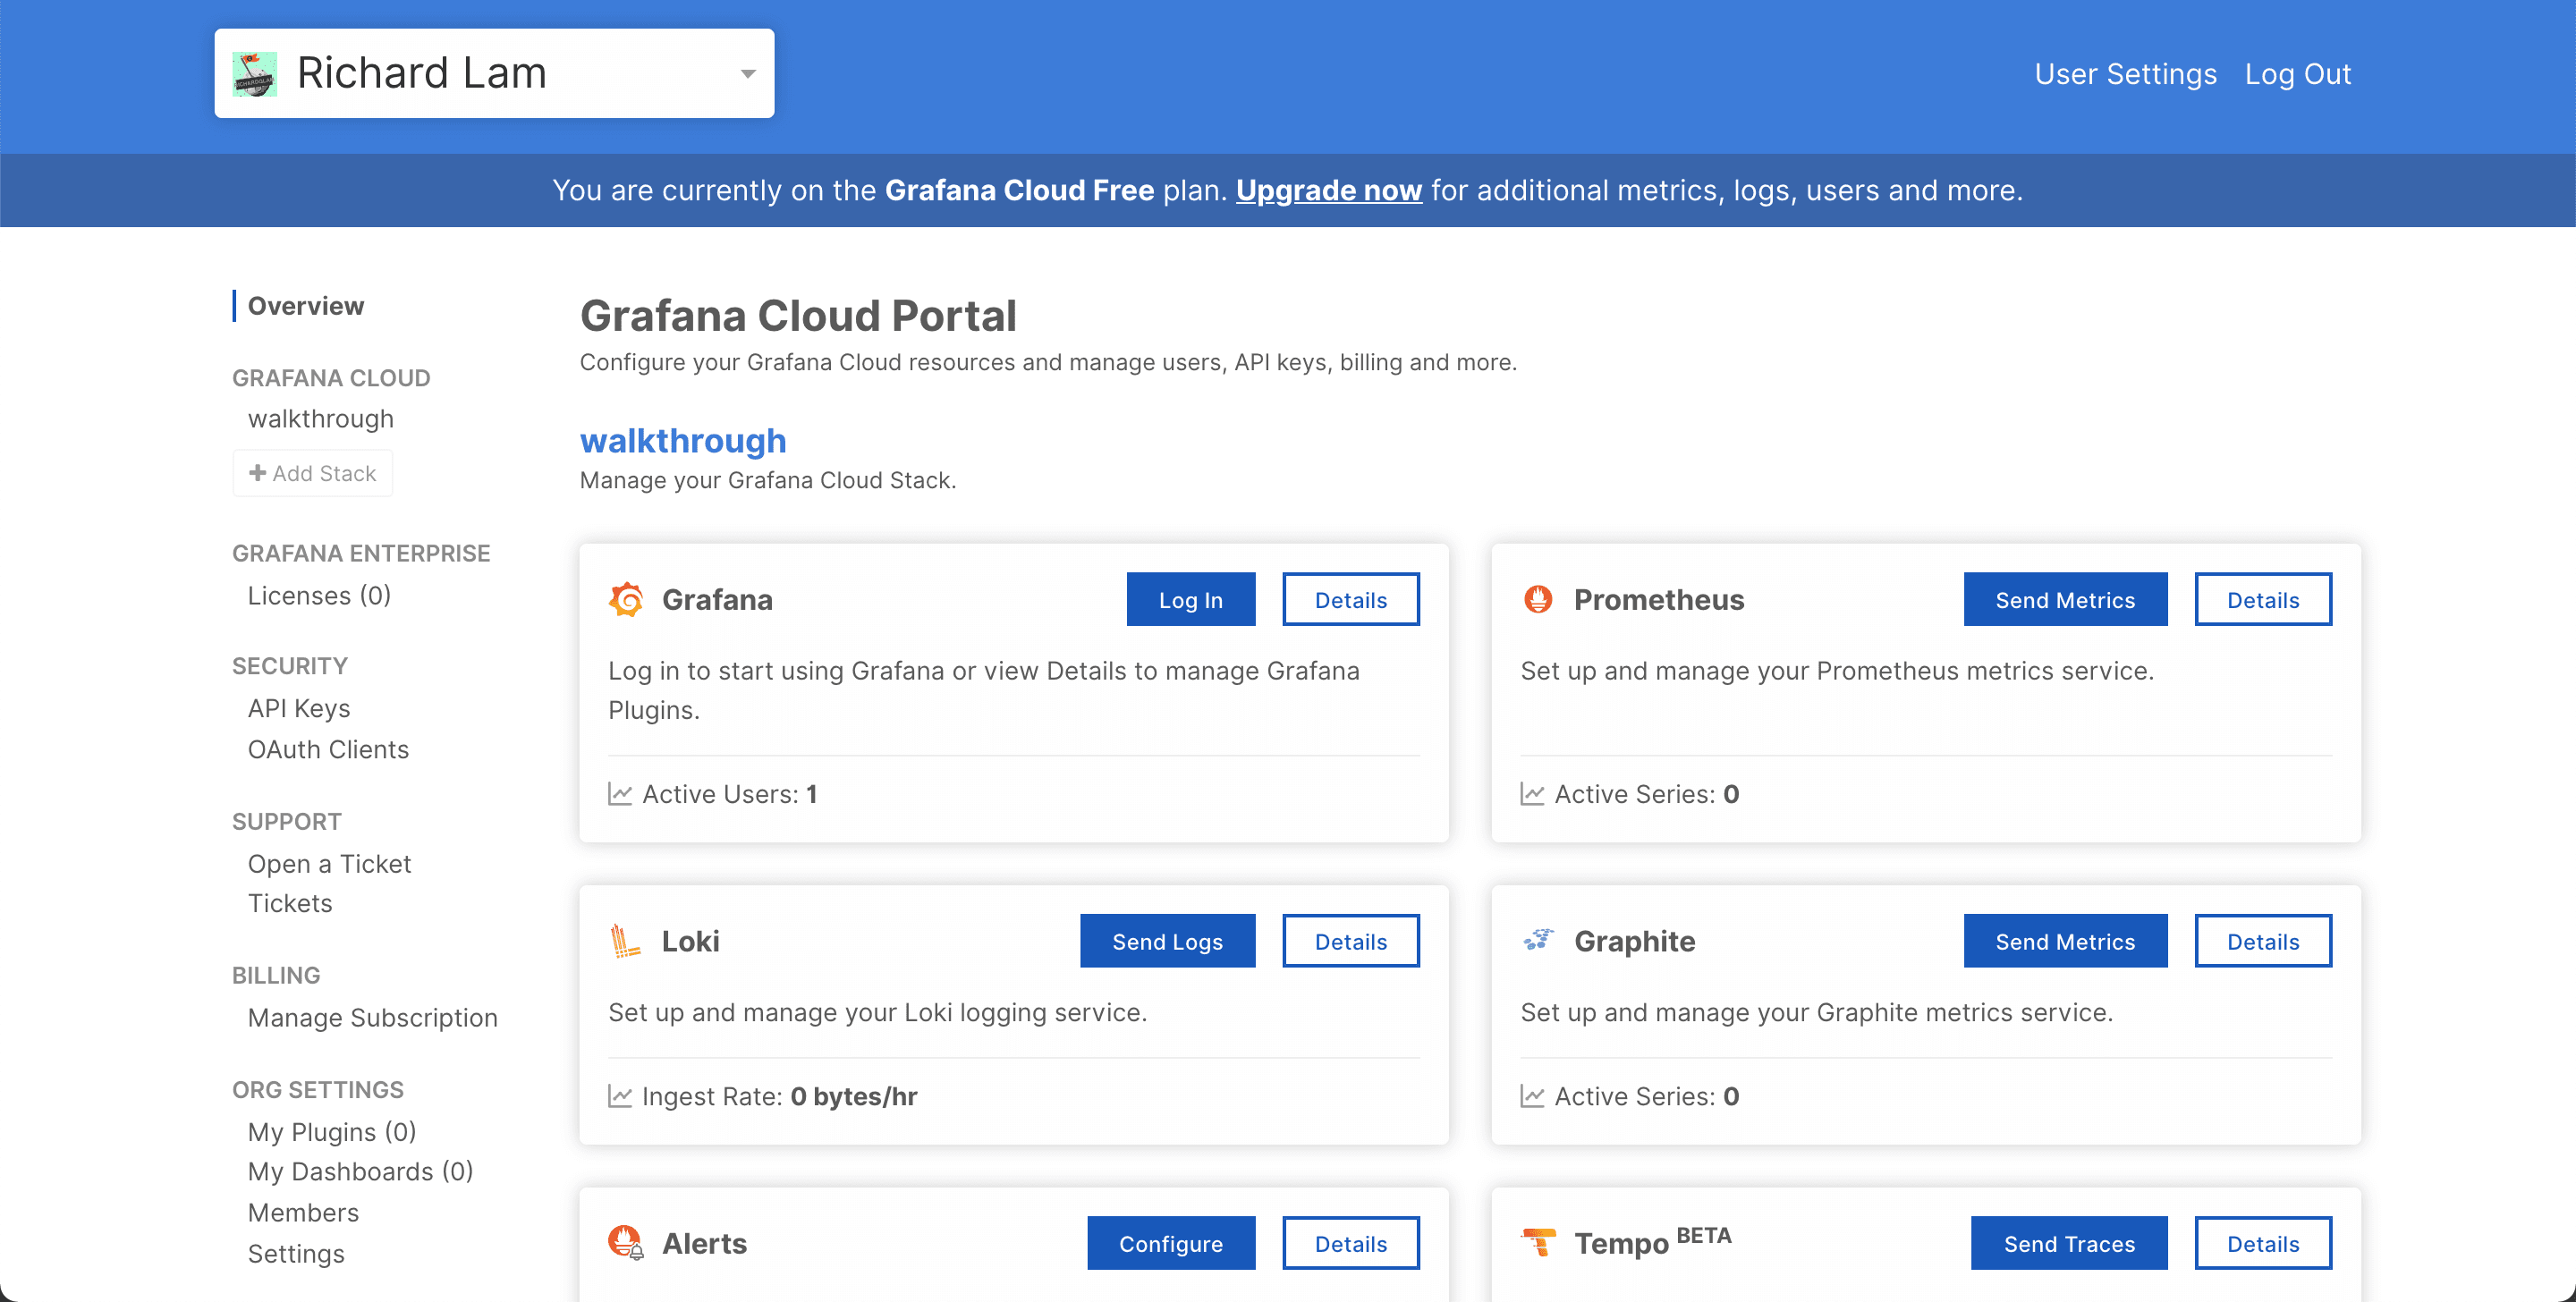Screen dimensions: 2576x1302
Task: Select Log Out in the header
Action: [2297, 74]
